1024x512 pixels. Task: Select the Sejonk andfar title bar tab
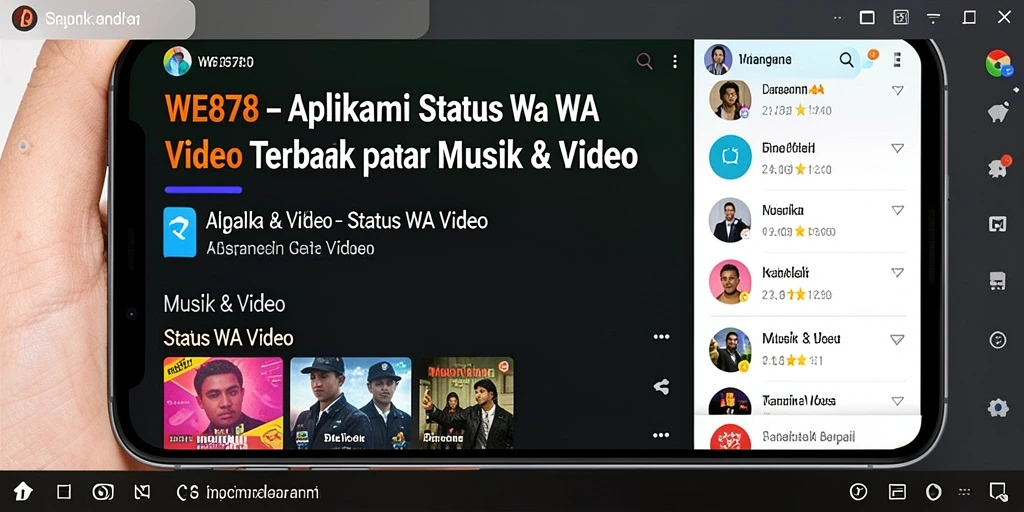(97, 20)
